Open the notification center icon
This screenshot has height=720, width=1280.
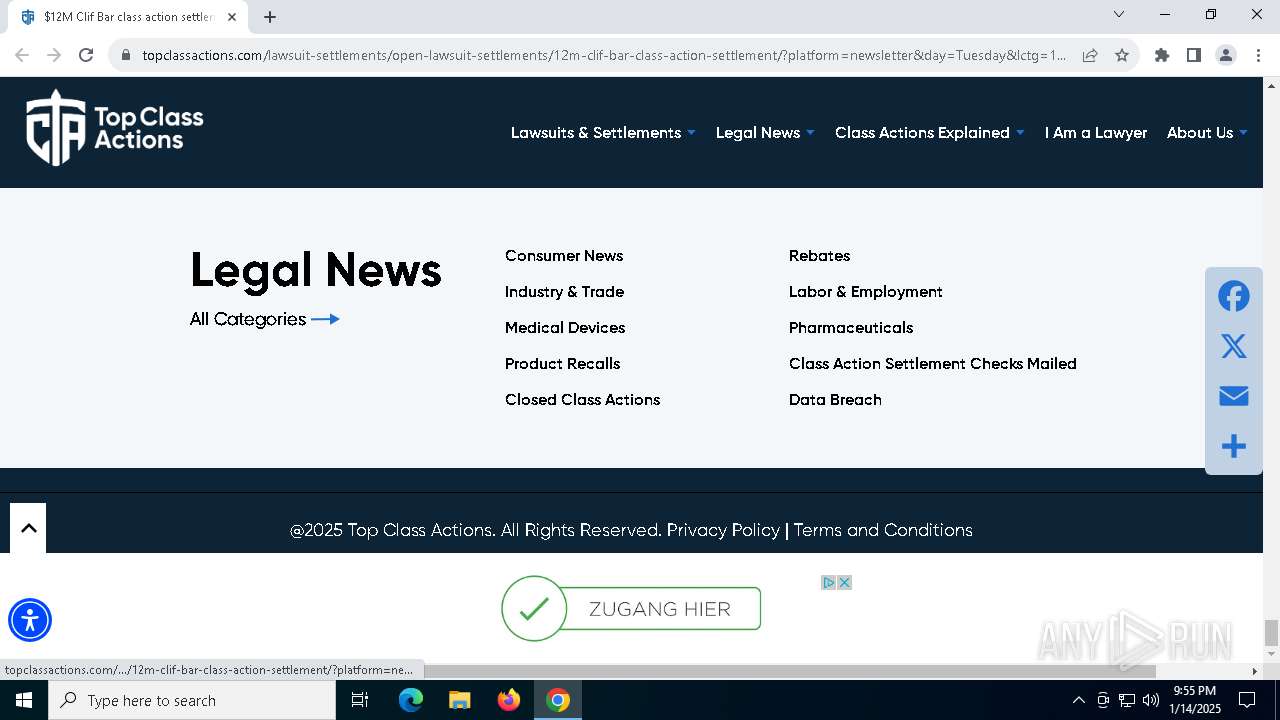tap(1247, 700)
